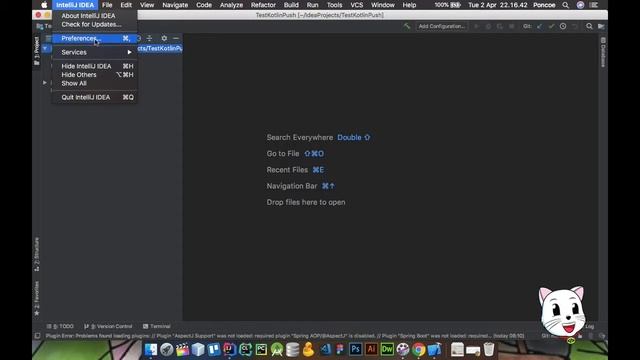Open PyCharm icon in Dock
Viewport: 640px width, 360px height.
(261, 349)
